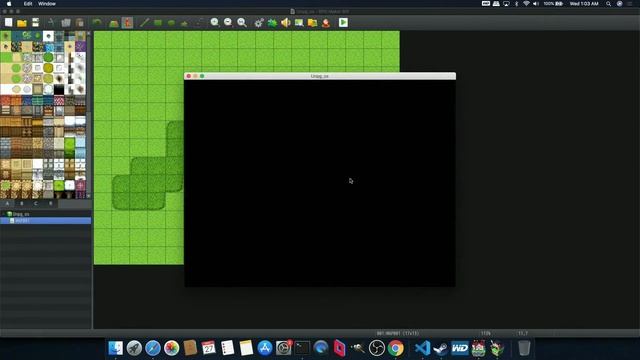Switch to tileset tab R
Viewport: 640px width, 360px height.
51,203
